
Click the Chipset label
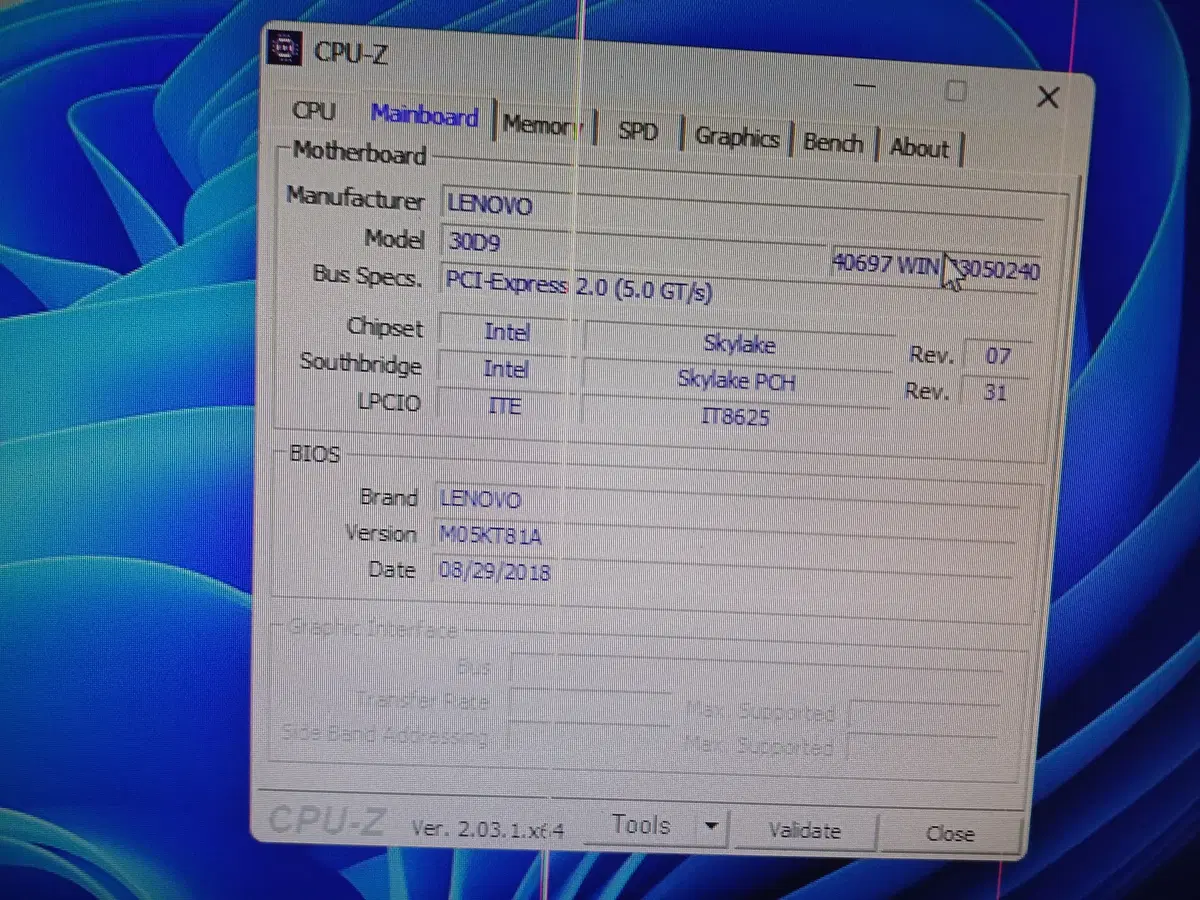[x=385, y=327]
